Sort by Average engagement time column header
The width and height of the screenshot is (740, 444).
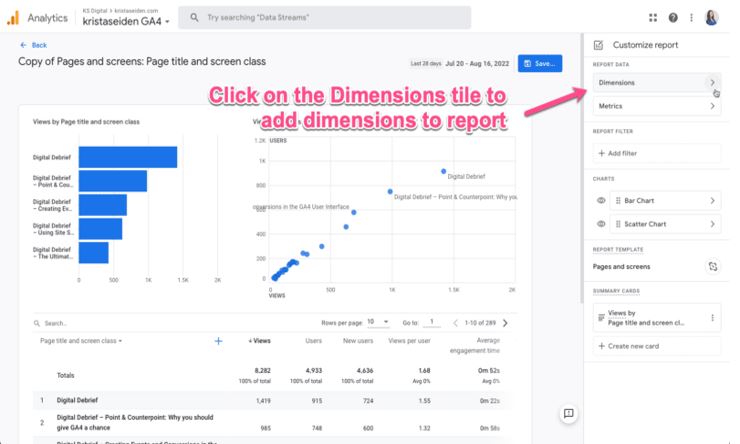475,345
